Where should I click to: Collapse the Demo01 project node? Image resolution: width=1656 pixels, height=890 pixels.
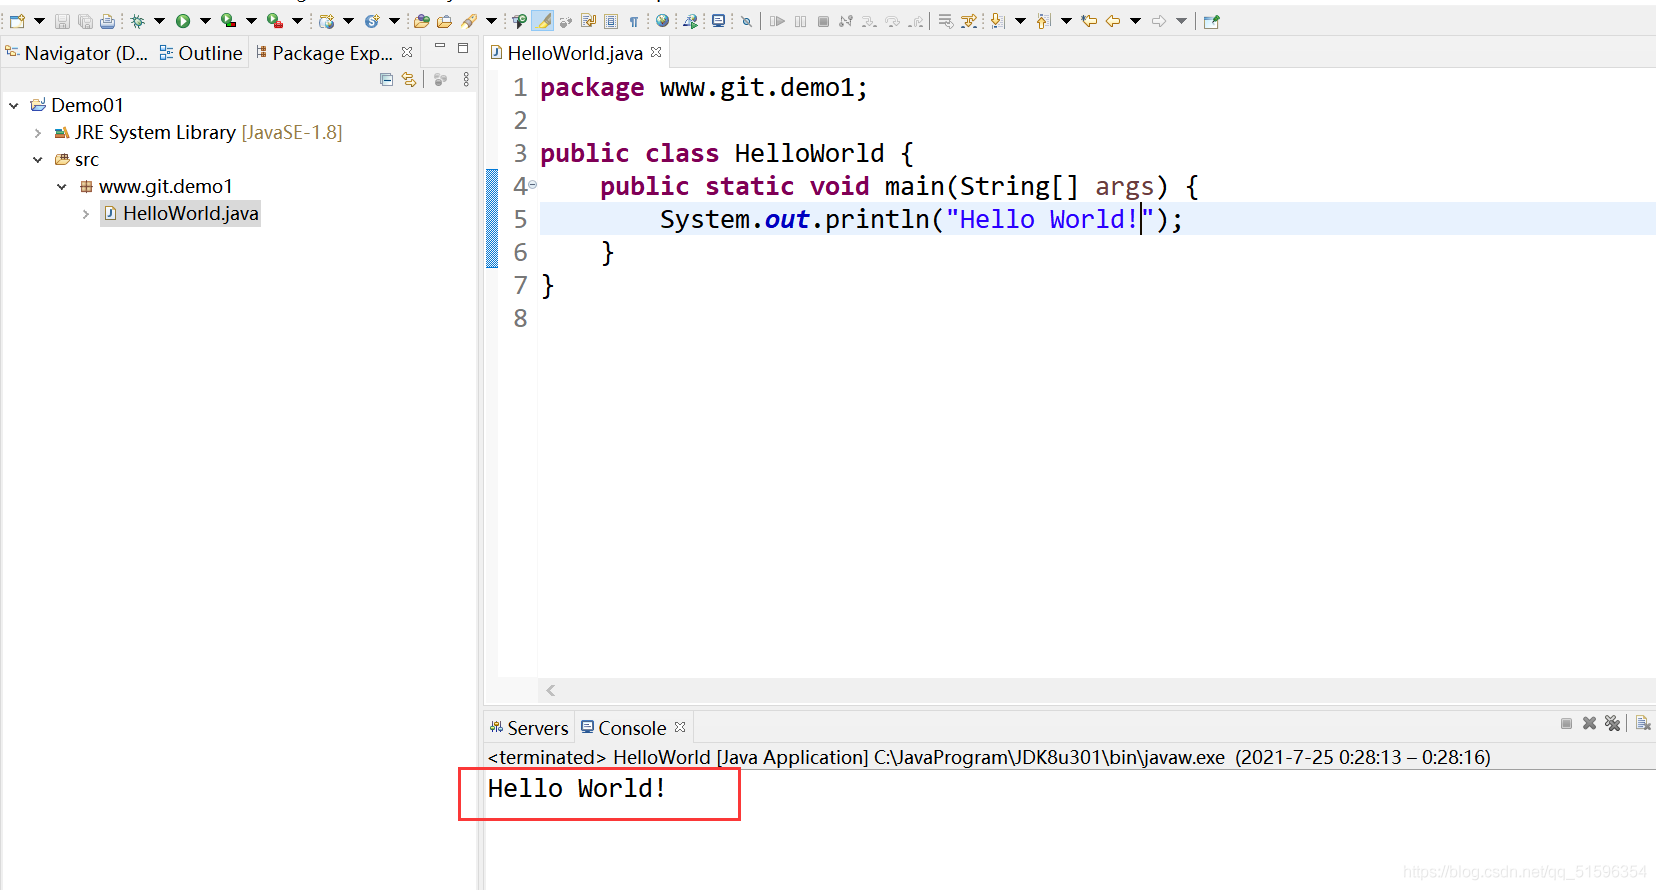tap(14, 105)
